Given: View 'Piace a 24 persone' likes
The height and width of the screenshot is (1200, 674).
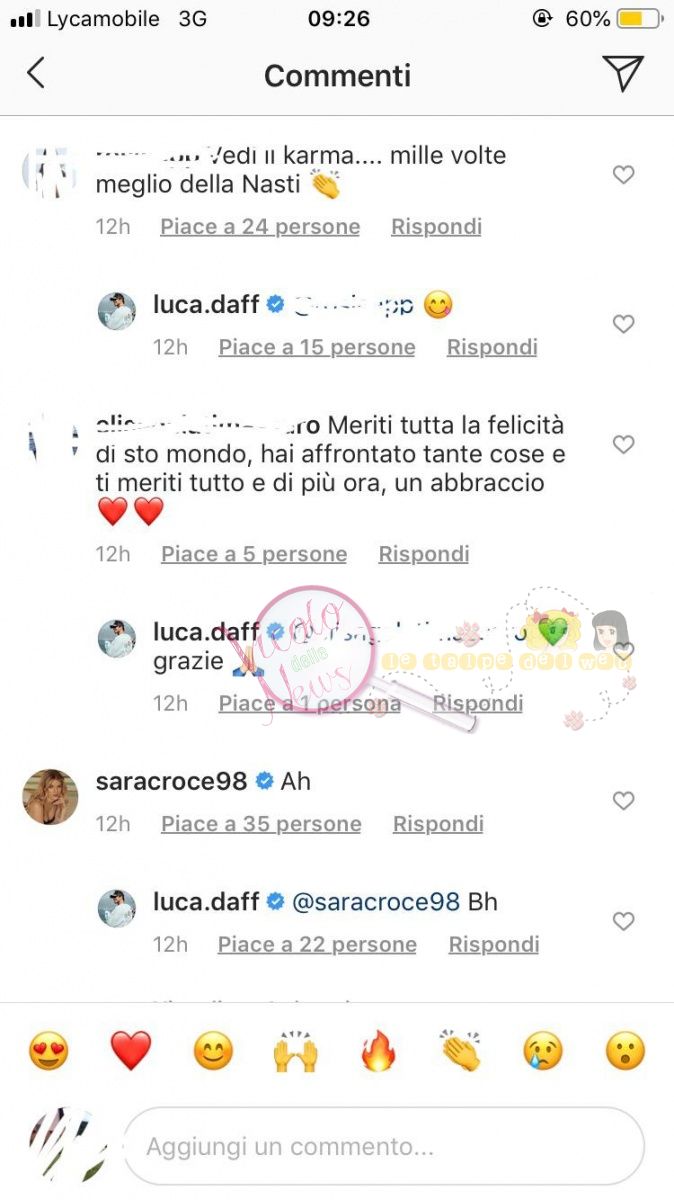Looking at the screenshot, I should tap(260, 227).
